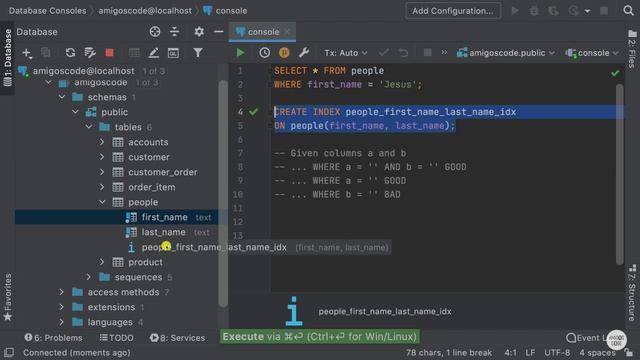This screenshot has width=640, height=360.
Task: Click the red stop icon in Database toolbar
Action: pyautogui.click(x=109, y=53)
